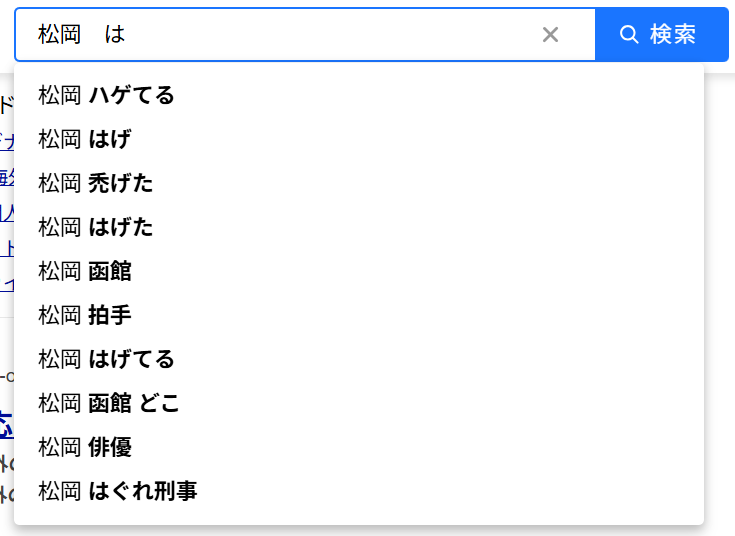
Task: Pick suggestion 松岡 函館
Action: tap(359, 271)
